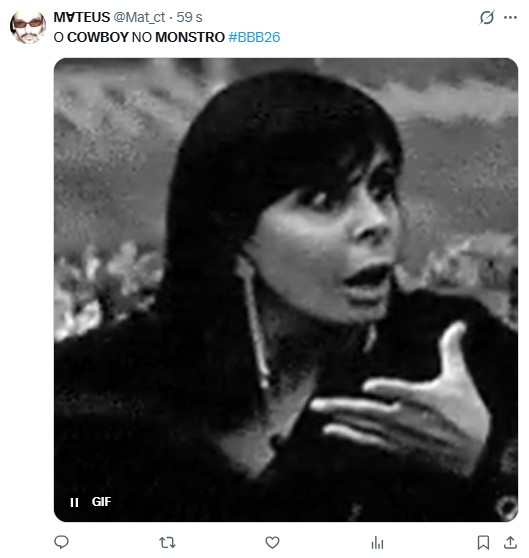Open MATEUS profile via display name
The height and width of the screenshot is (558, 529).
click(x=82, y=17)
